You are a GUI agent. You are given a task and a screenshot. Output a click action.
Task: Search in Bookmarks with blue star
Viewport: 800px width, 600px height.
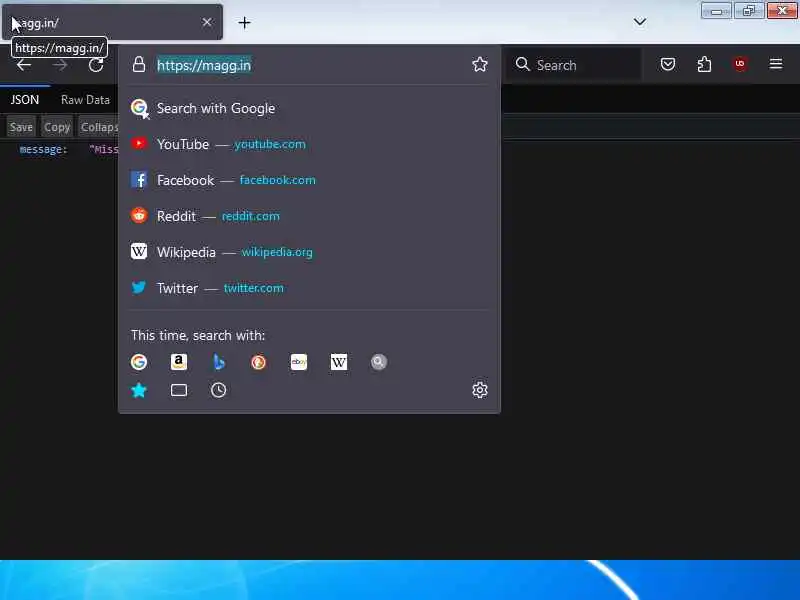(139, 390)
